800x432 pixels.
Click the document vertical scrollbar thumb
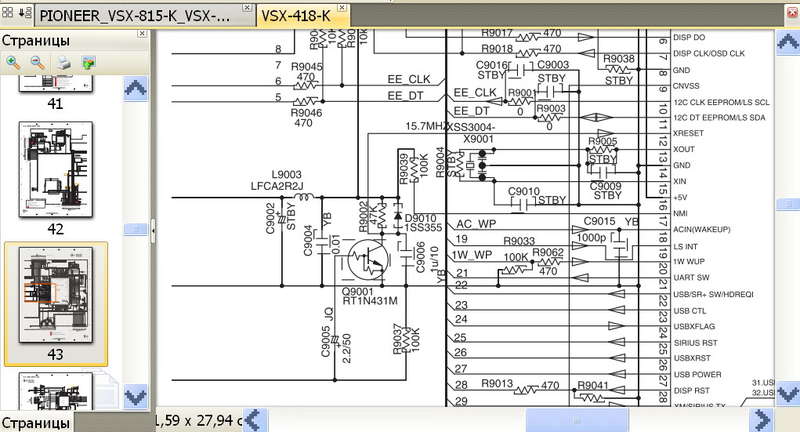pos(788,204)
